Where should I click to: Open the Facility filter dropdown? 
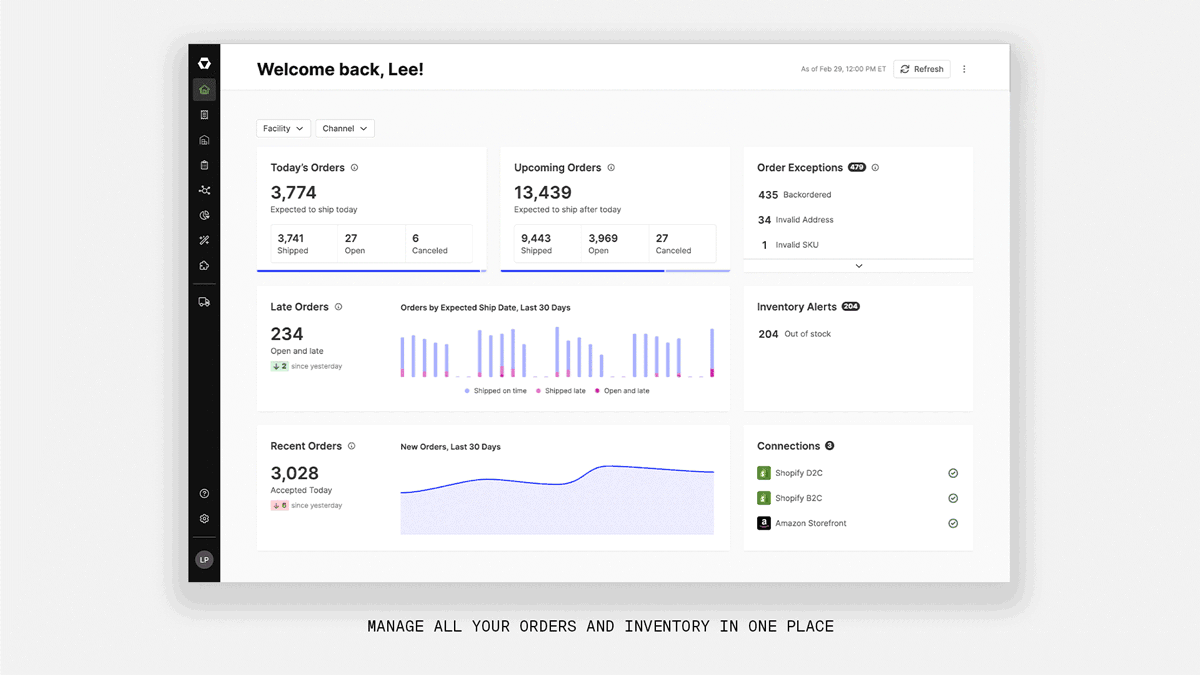283,129
